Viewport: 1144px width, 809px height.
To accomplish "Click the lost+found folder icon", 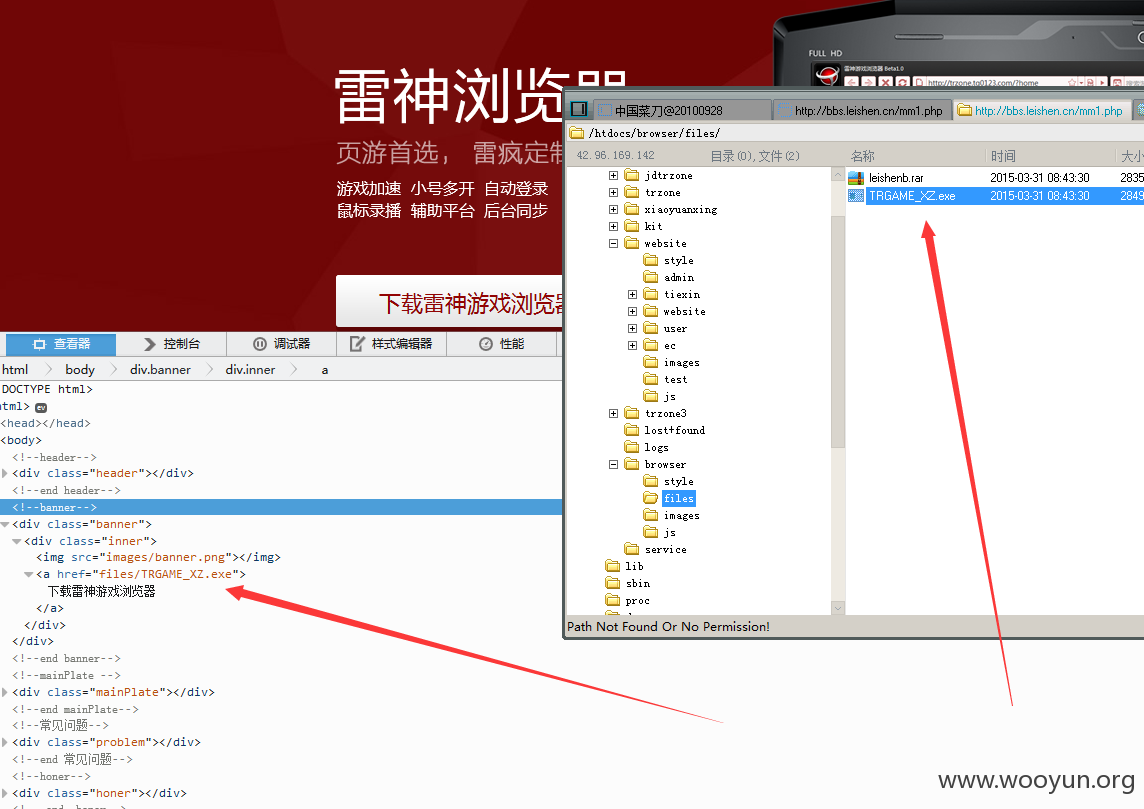I will click(x=632, y=430).
